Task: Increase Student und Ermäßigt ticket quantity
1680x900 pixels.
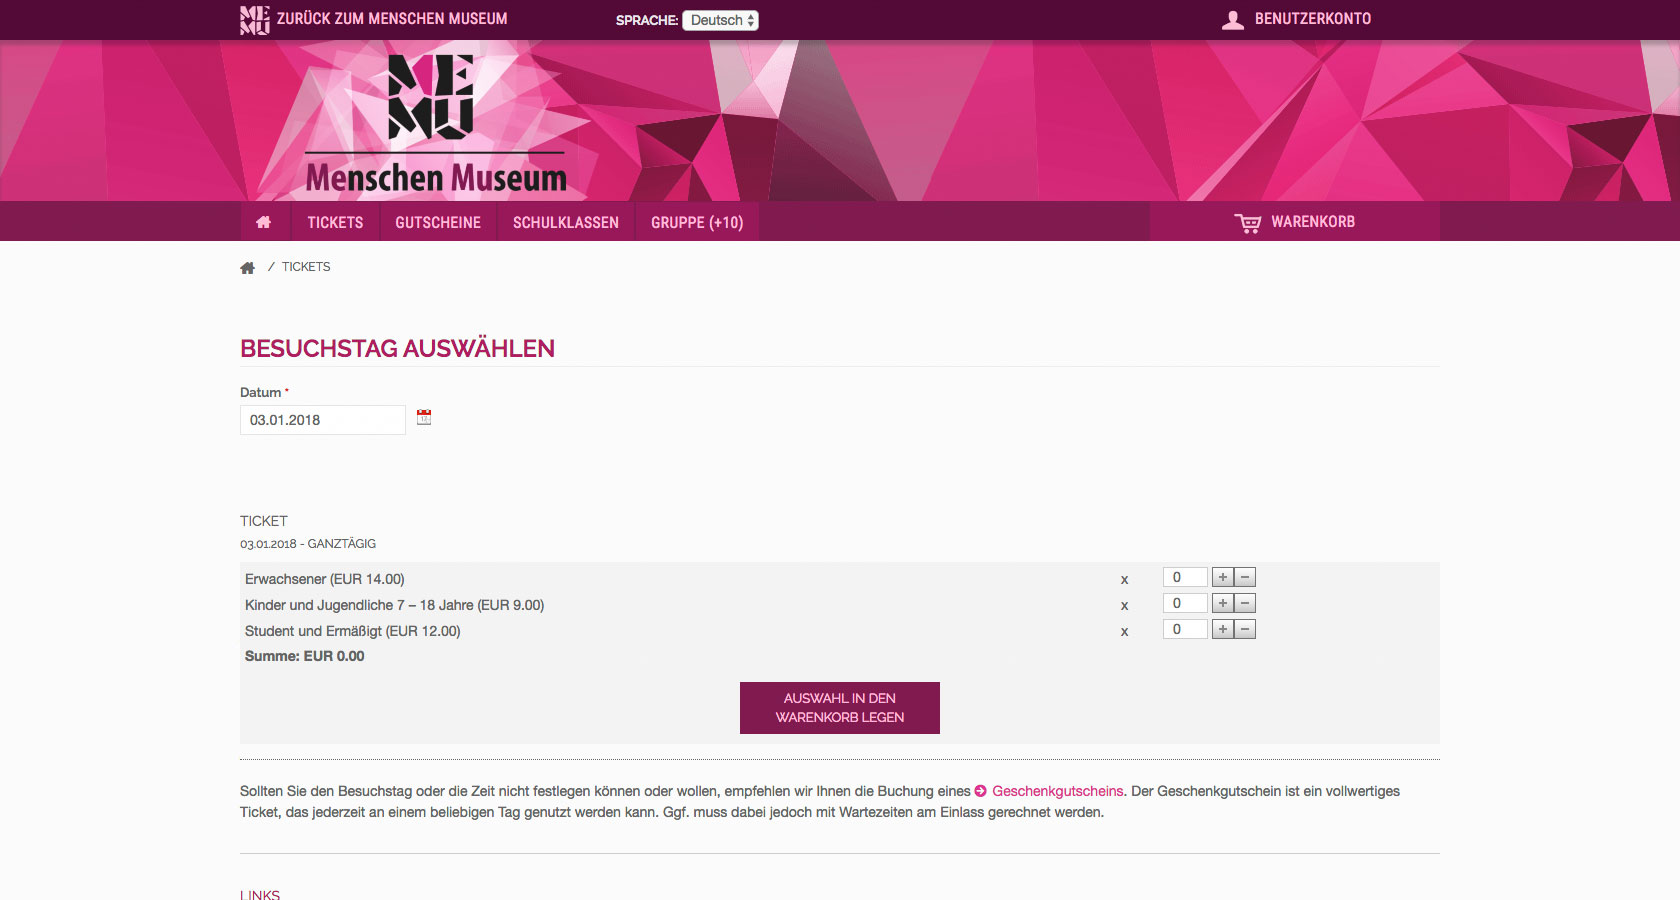Action: pyautogui.click(x=1223, y=629)
